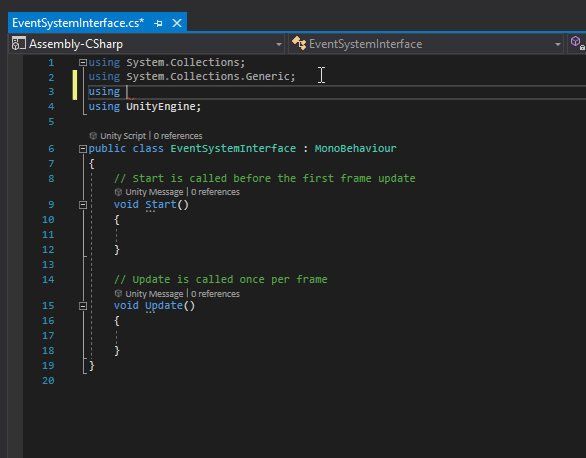Viewport: 586px width, 458px height.
Task: Click MonoBehaviour base class name
Action: (355, 149)
